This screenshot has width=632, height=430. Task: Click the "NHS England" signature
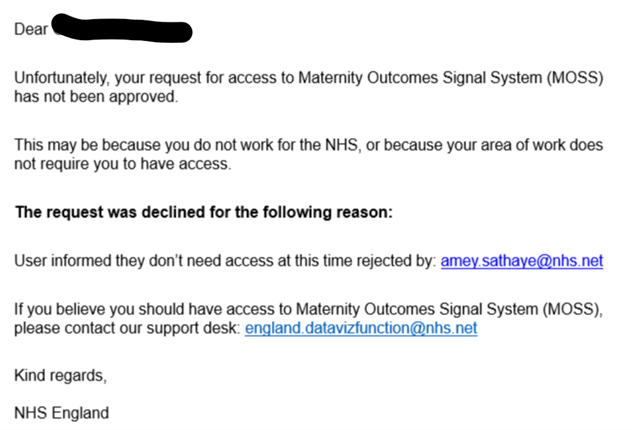pos(61,412)
